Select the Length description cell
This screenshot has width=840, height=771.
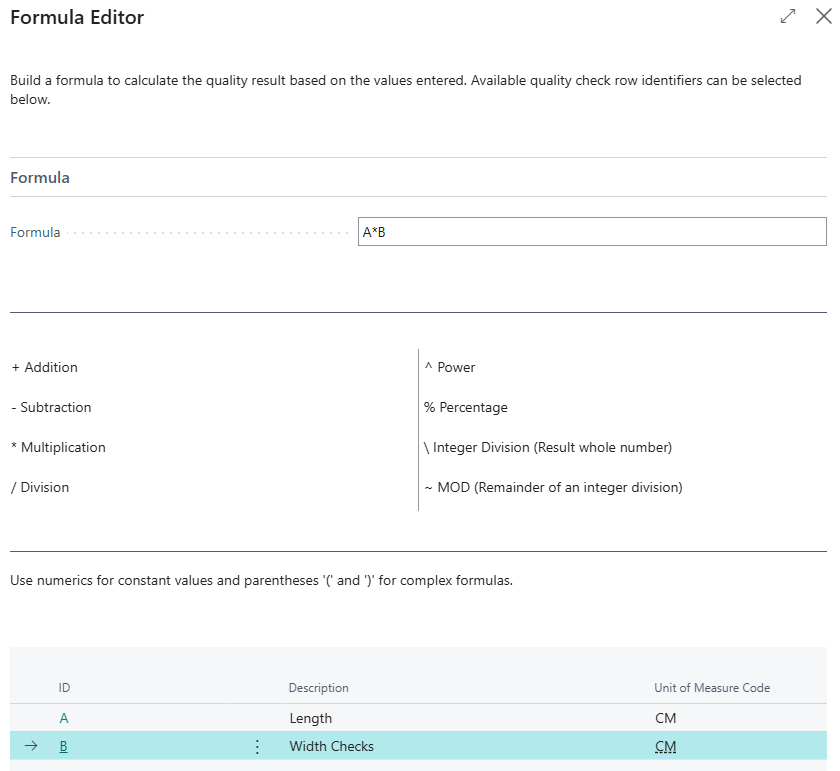tap(310, 718)
